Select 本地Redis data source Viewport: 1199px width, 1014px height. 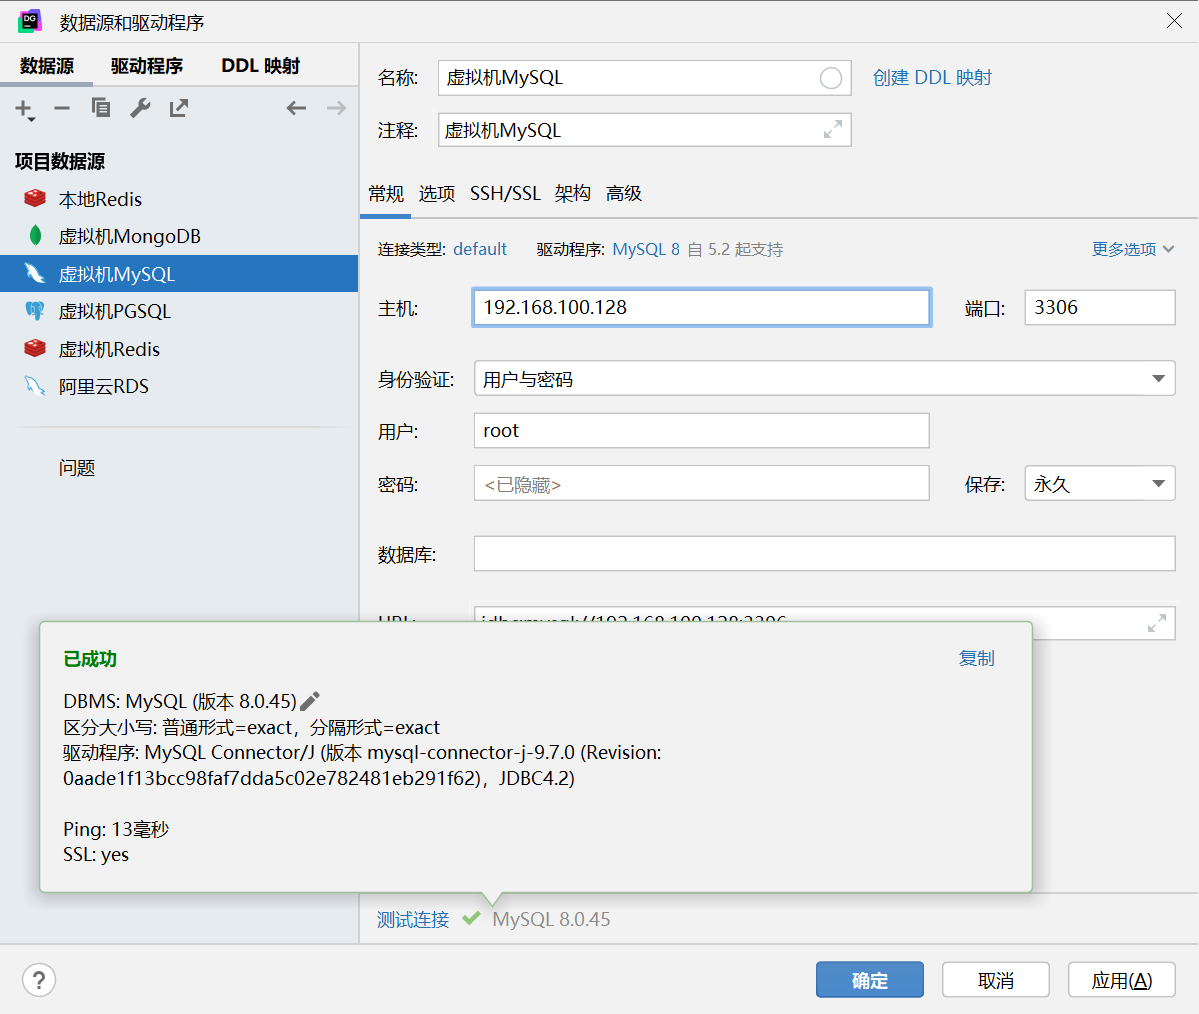tap(179, 199)
